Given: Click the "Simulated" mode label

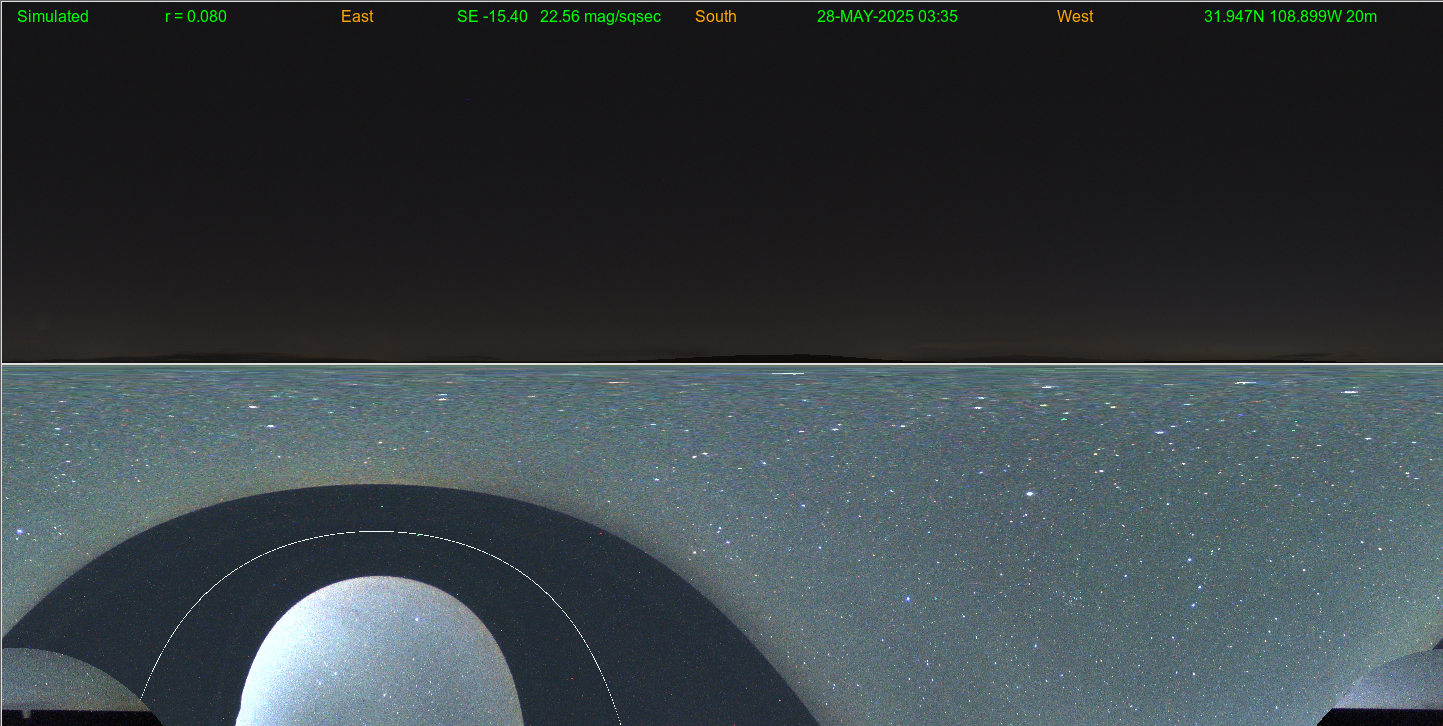Looking at the screenshot, I should pos(53,17).
